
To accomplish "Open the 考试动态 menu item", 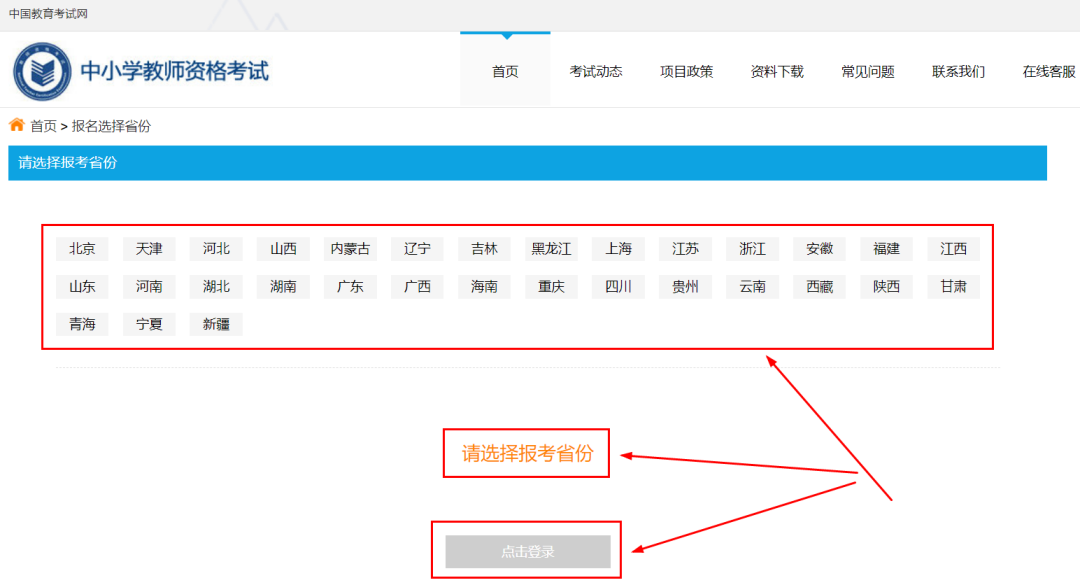I will 596,71.
